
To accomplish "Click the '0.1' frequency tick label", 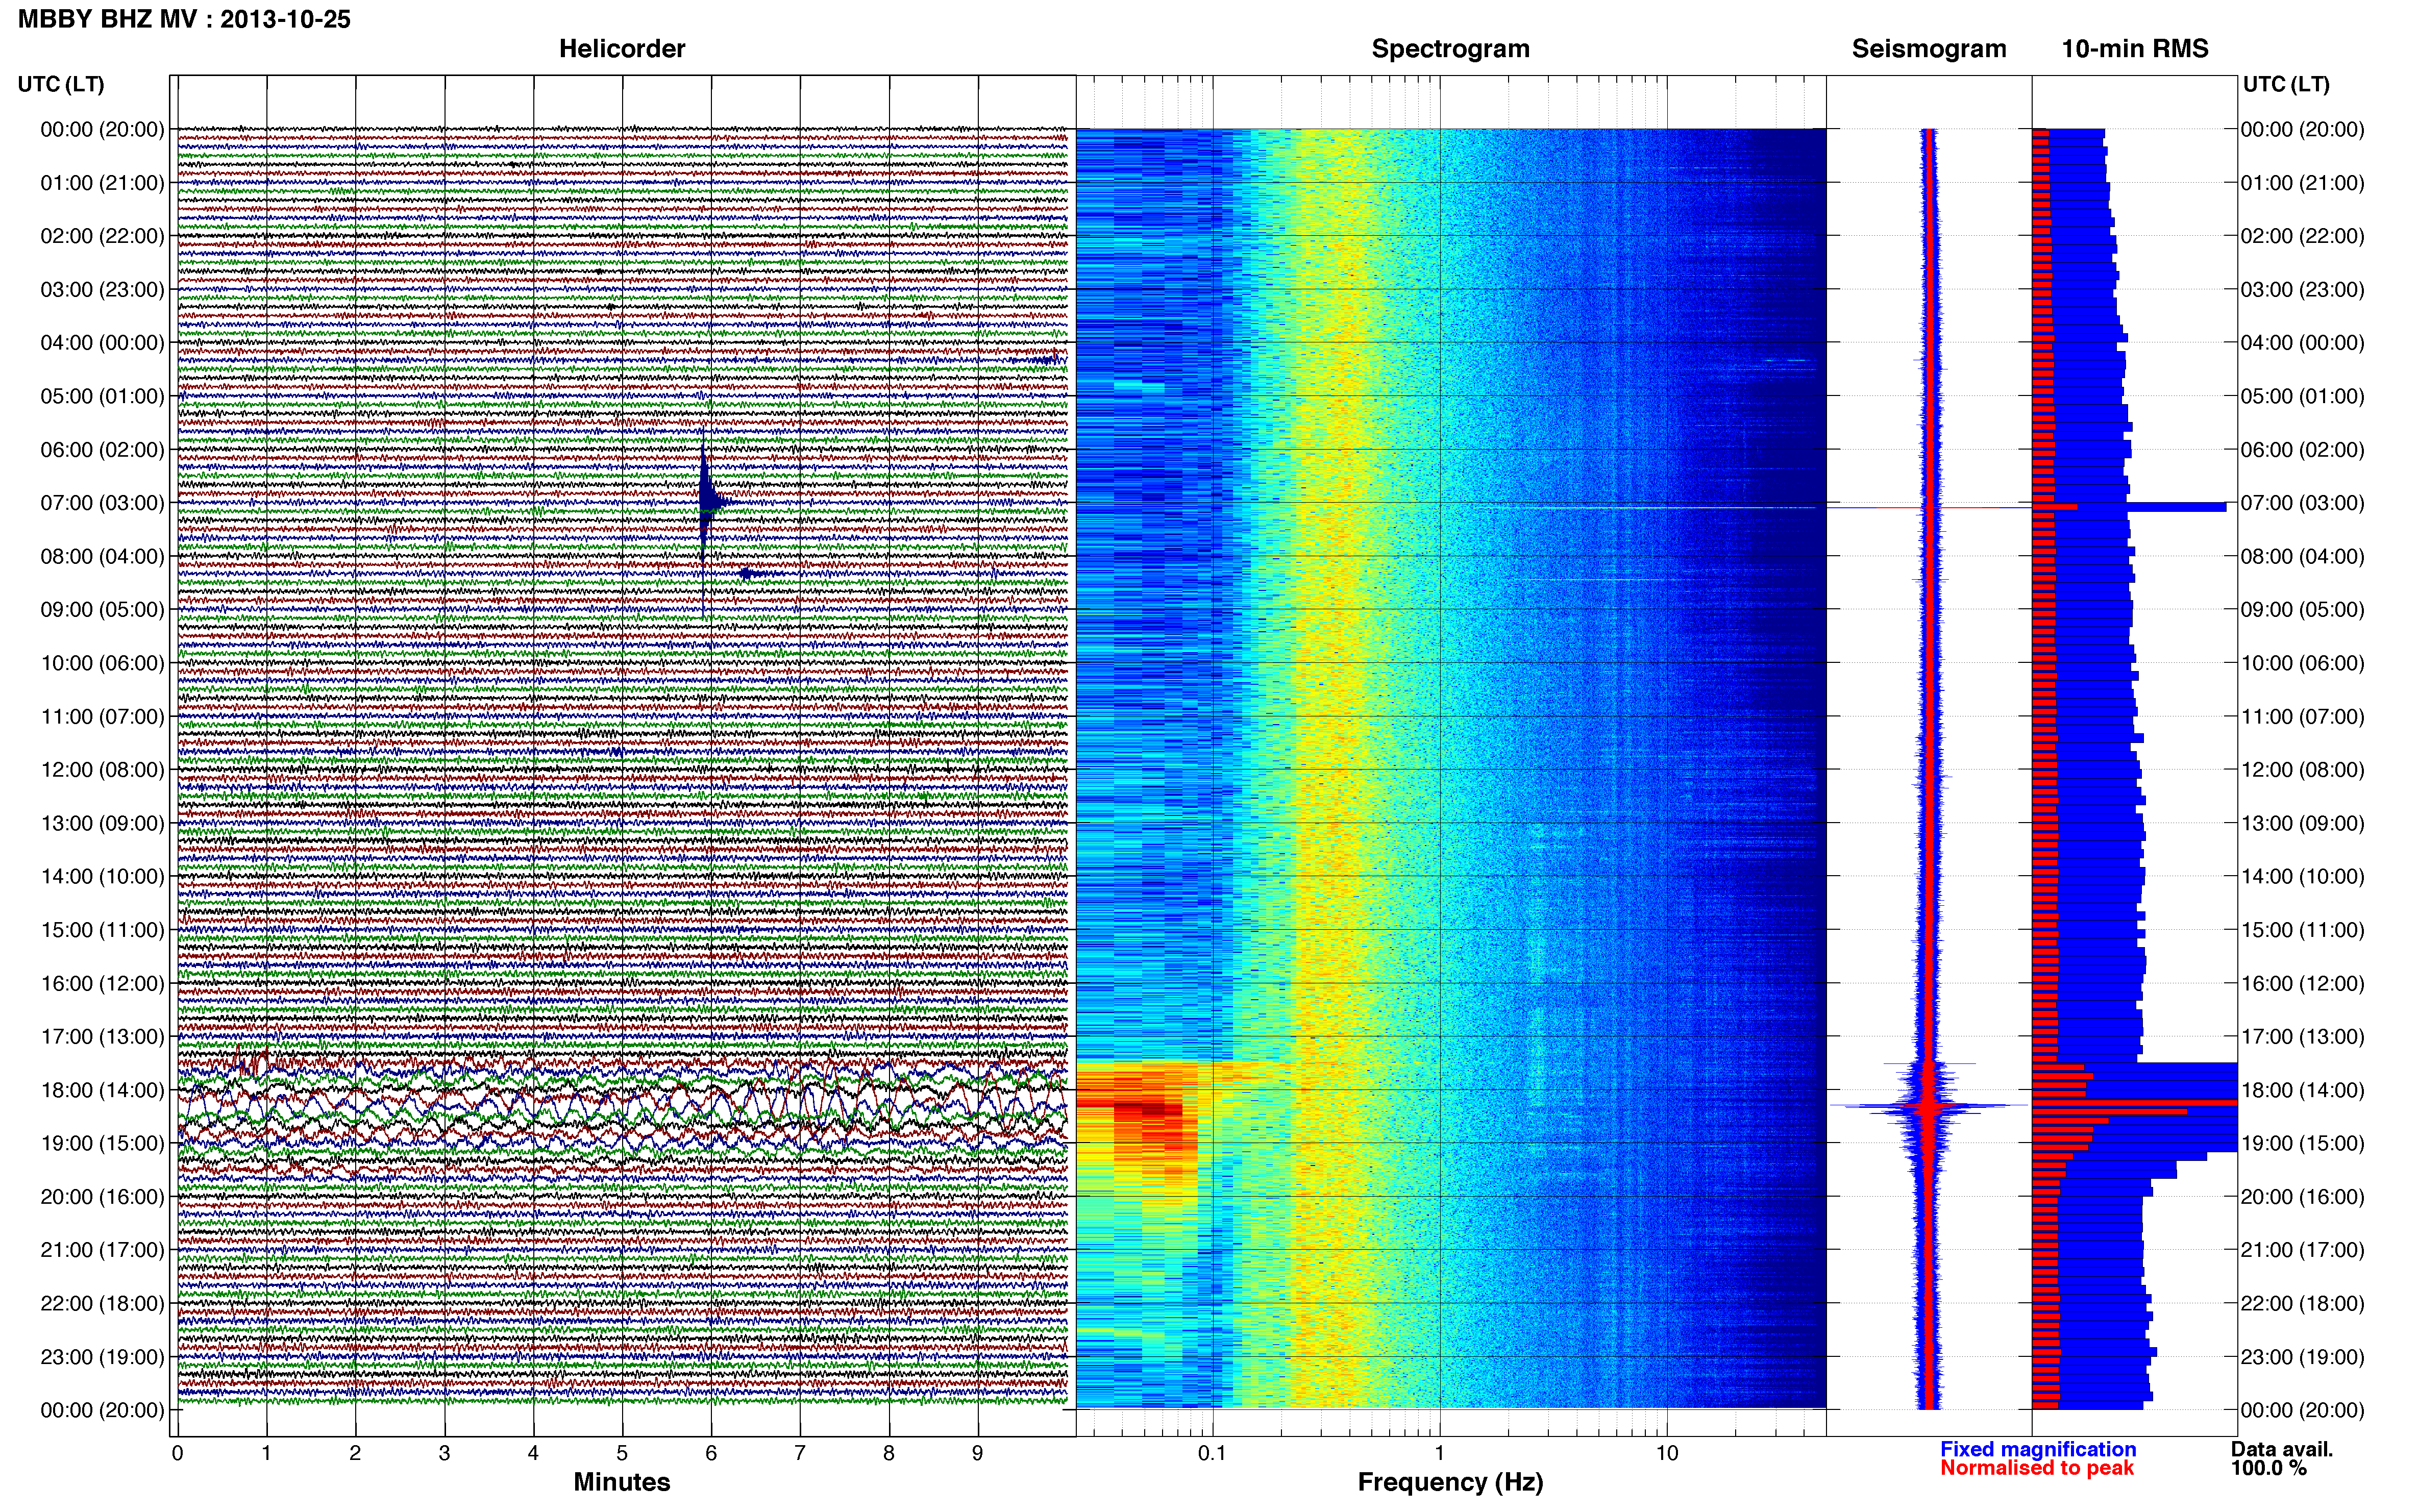I will pos(1212,1454).
